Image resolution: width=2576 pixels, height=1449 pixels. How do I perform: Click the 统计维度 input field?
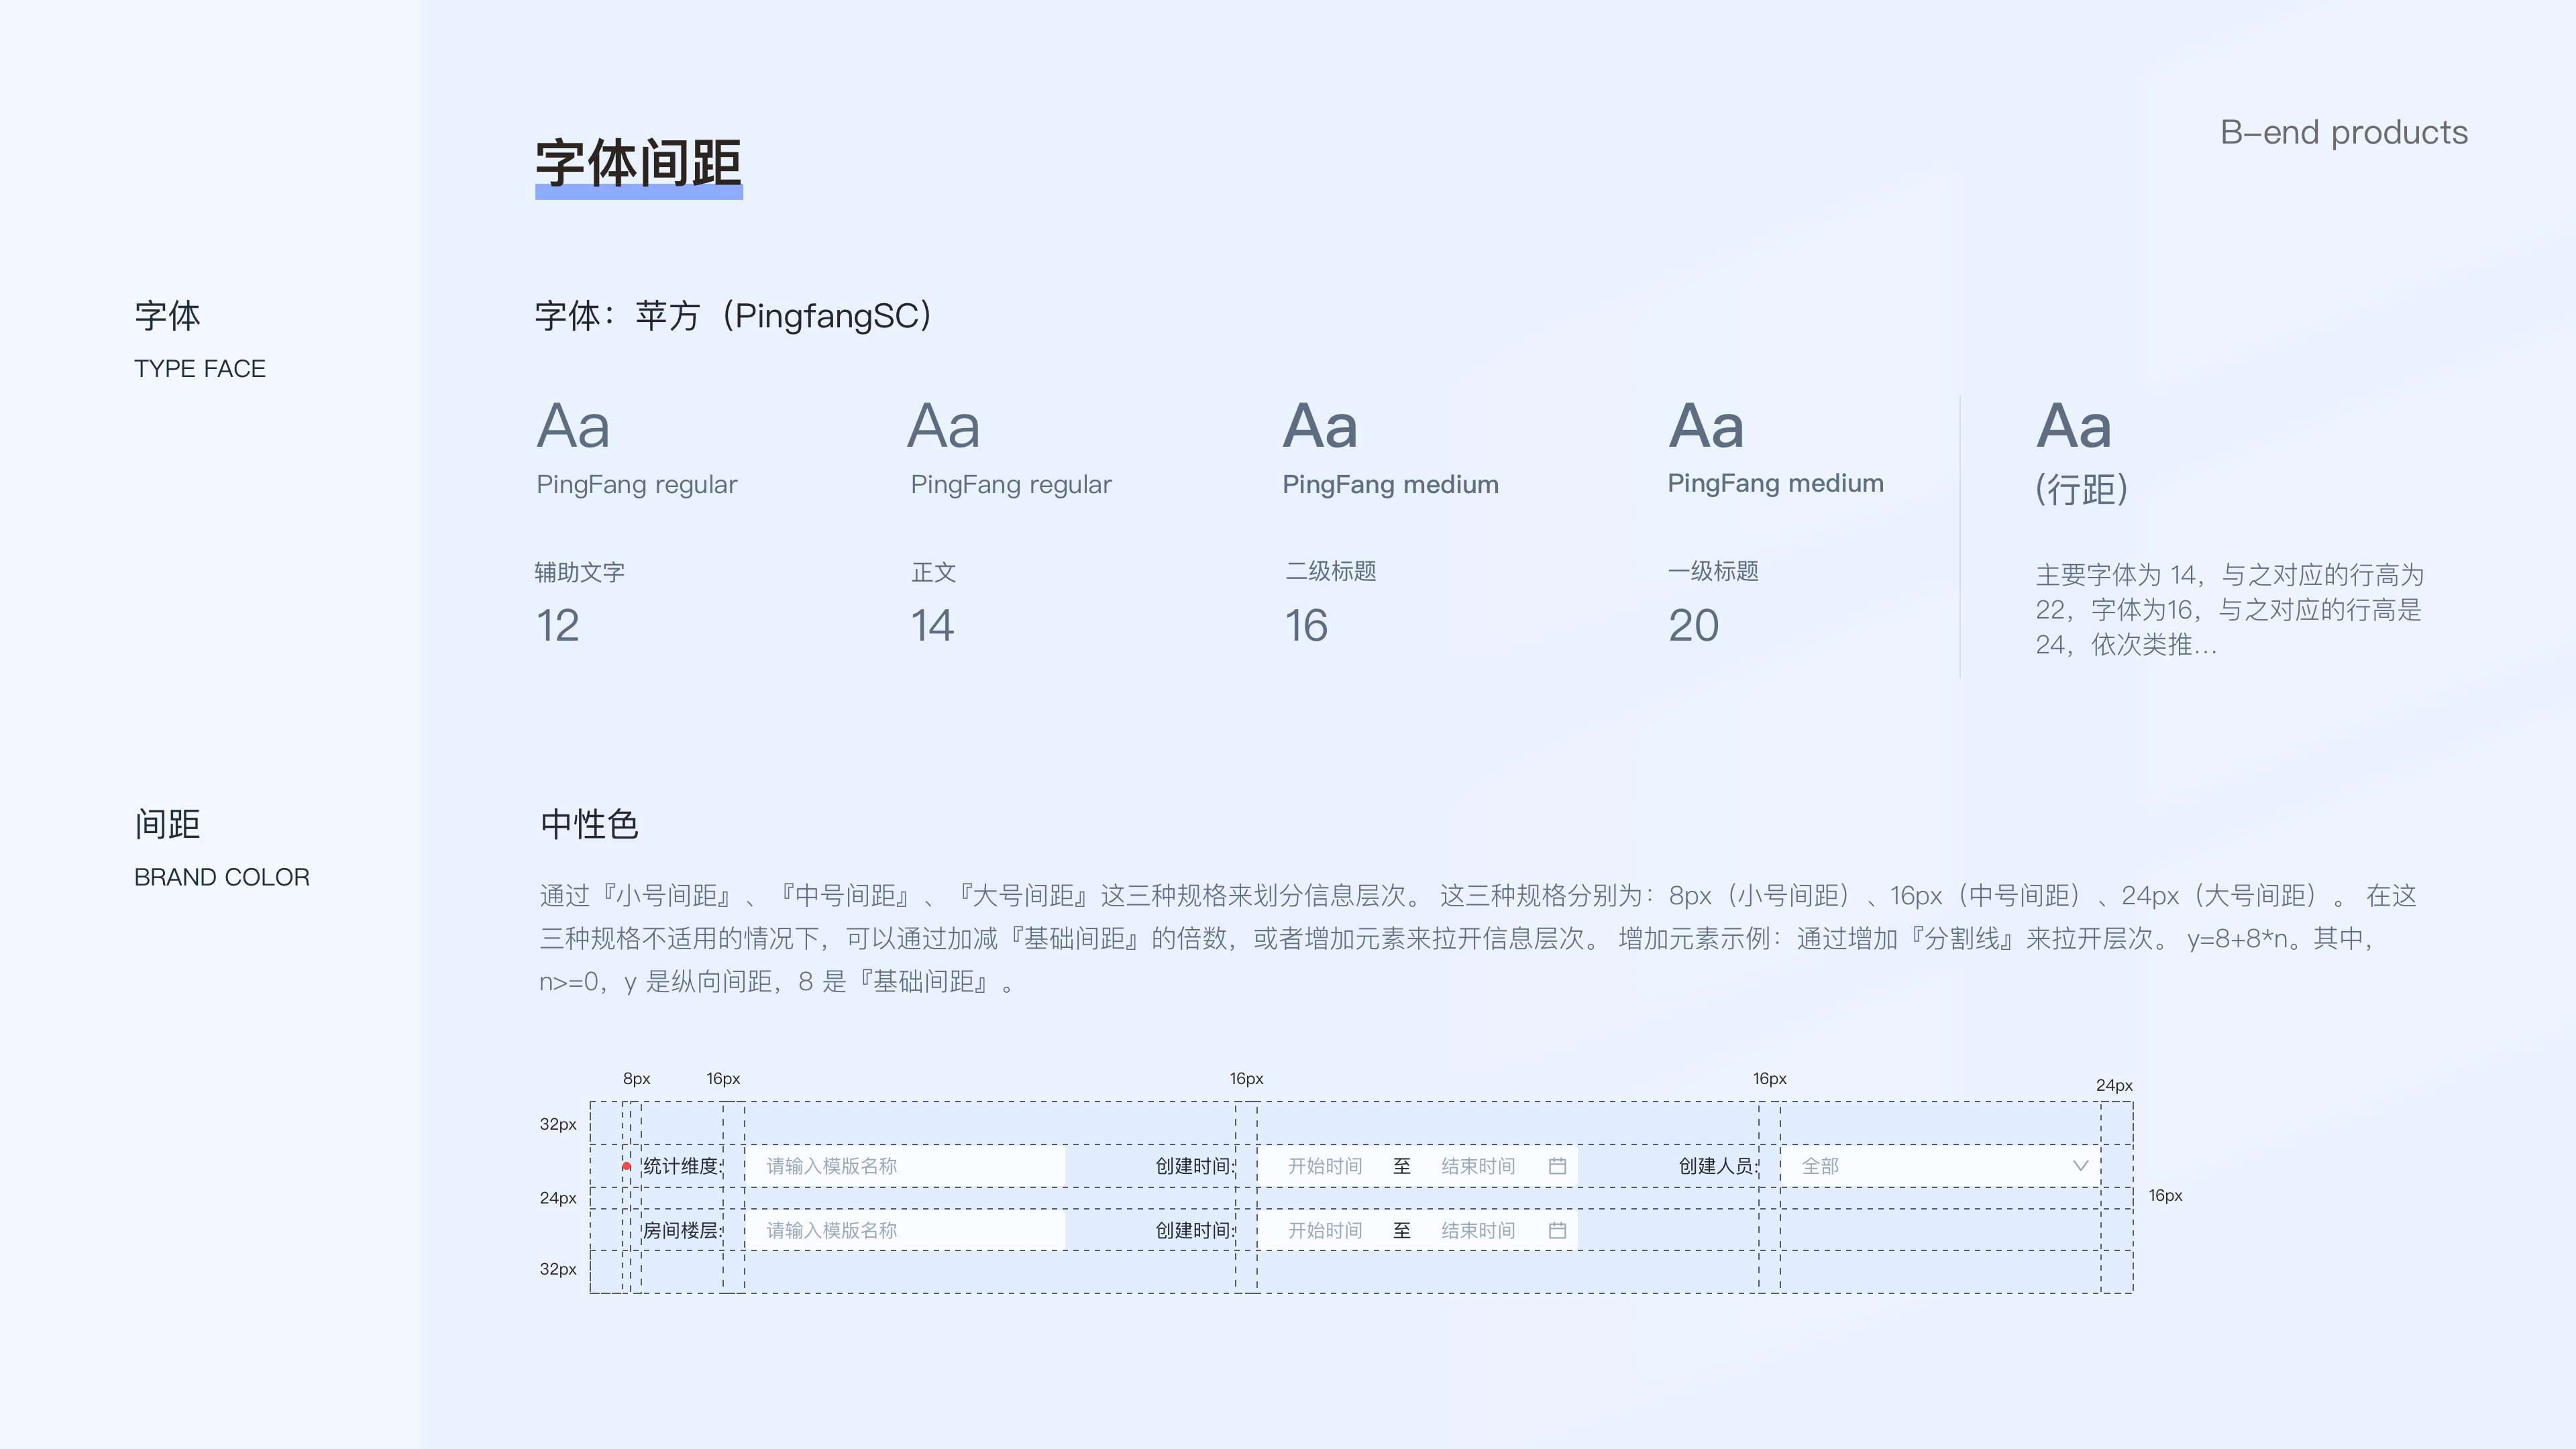(x=905, y=1166)
